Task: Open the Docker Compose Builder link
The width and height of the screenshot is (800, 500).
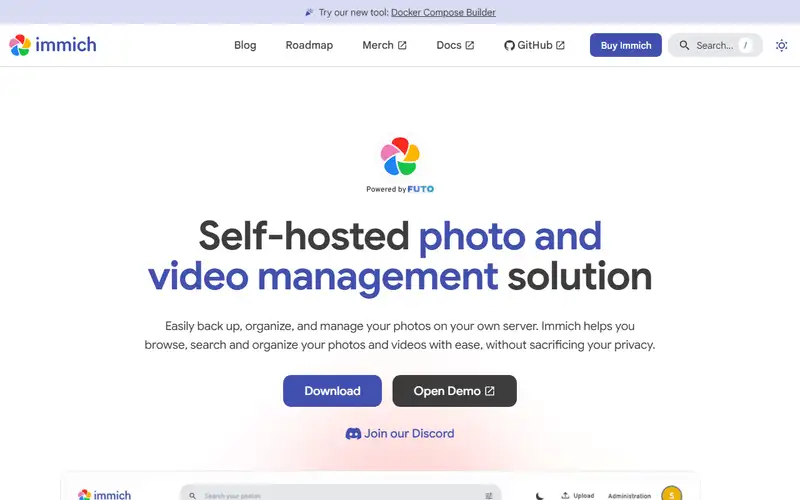Action: click(443, 12)
